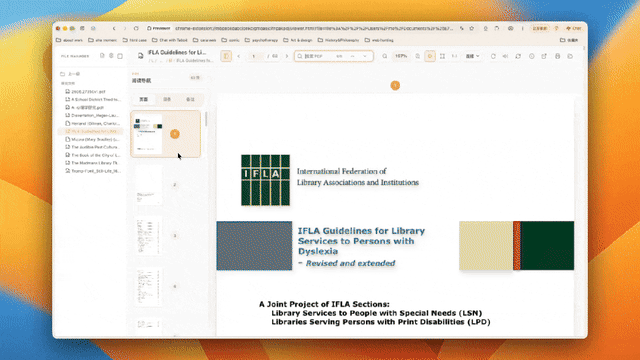Switch to the first navigation tab 页面
The image size is (640, 360).
(x=144, y=99)
